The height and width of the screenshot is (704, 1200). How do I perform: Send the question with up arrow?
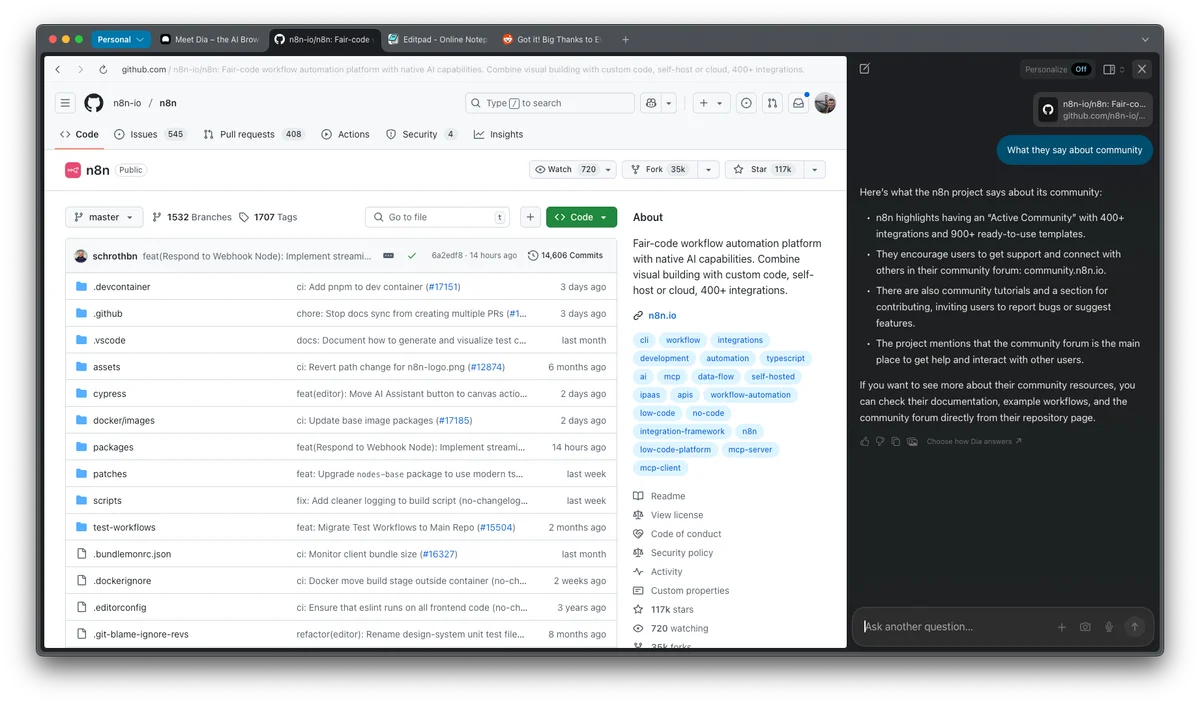[1133, 627]
